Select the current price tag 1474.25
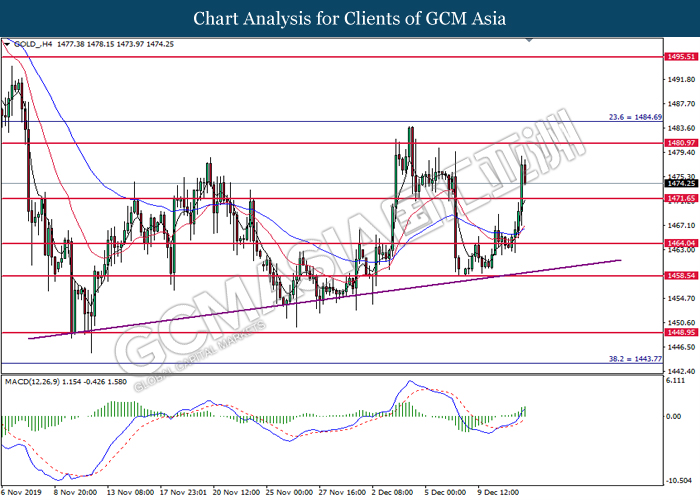This screenshot has width=700, height=500. pyautogui.click(x=680, y=184)
